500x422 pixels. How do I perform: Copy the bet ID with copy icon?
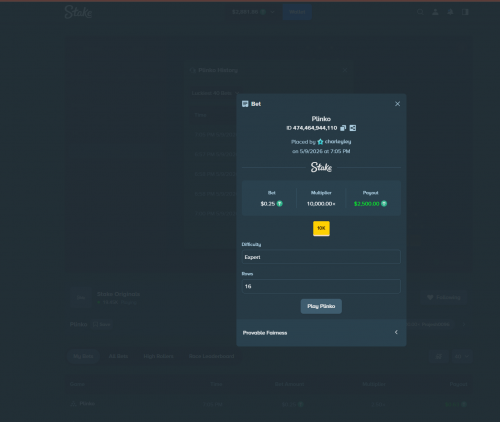point(343,128)
